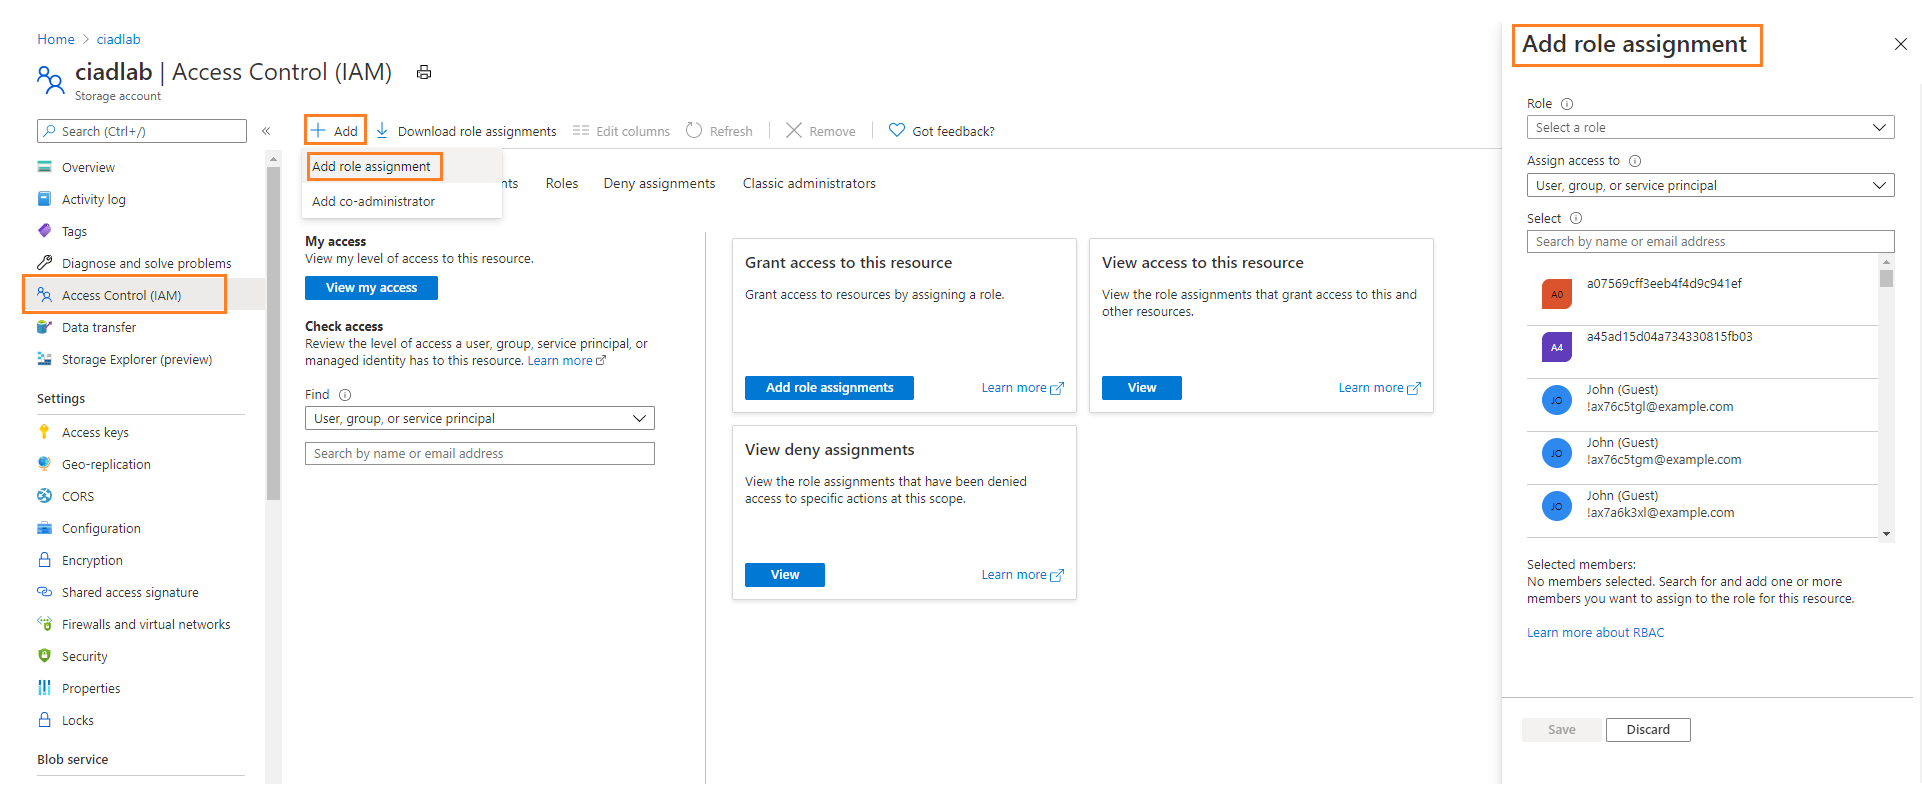Click the Select field info icon
This screenshot has width=1922, height=796.
(1576, 219)
